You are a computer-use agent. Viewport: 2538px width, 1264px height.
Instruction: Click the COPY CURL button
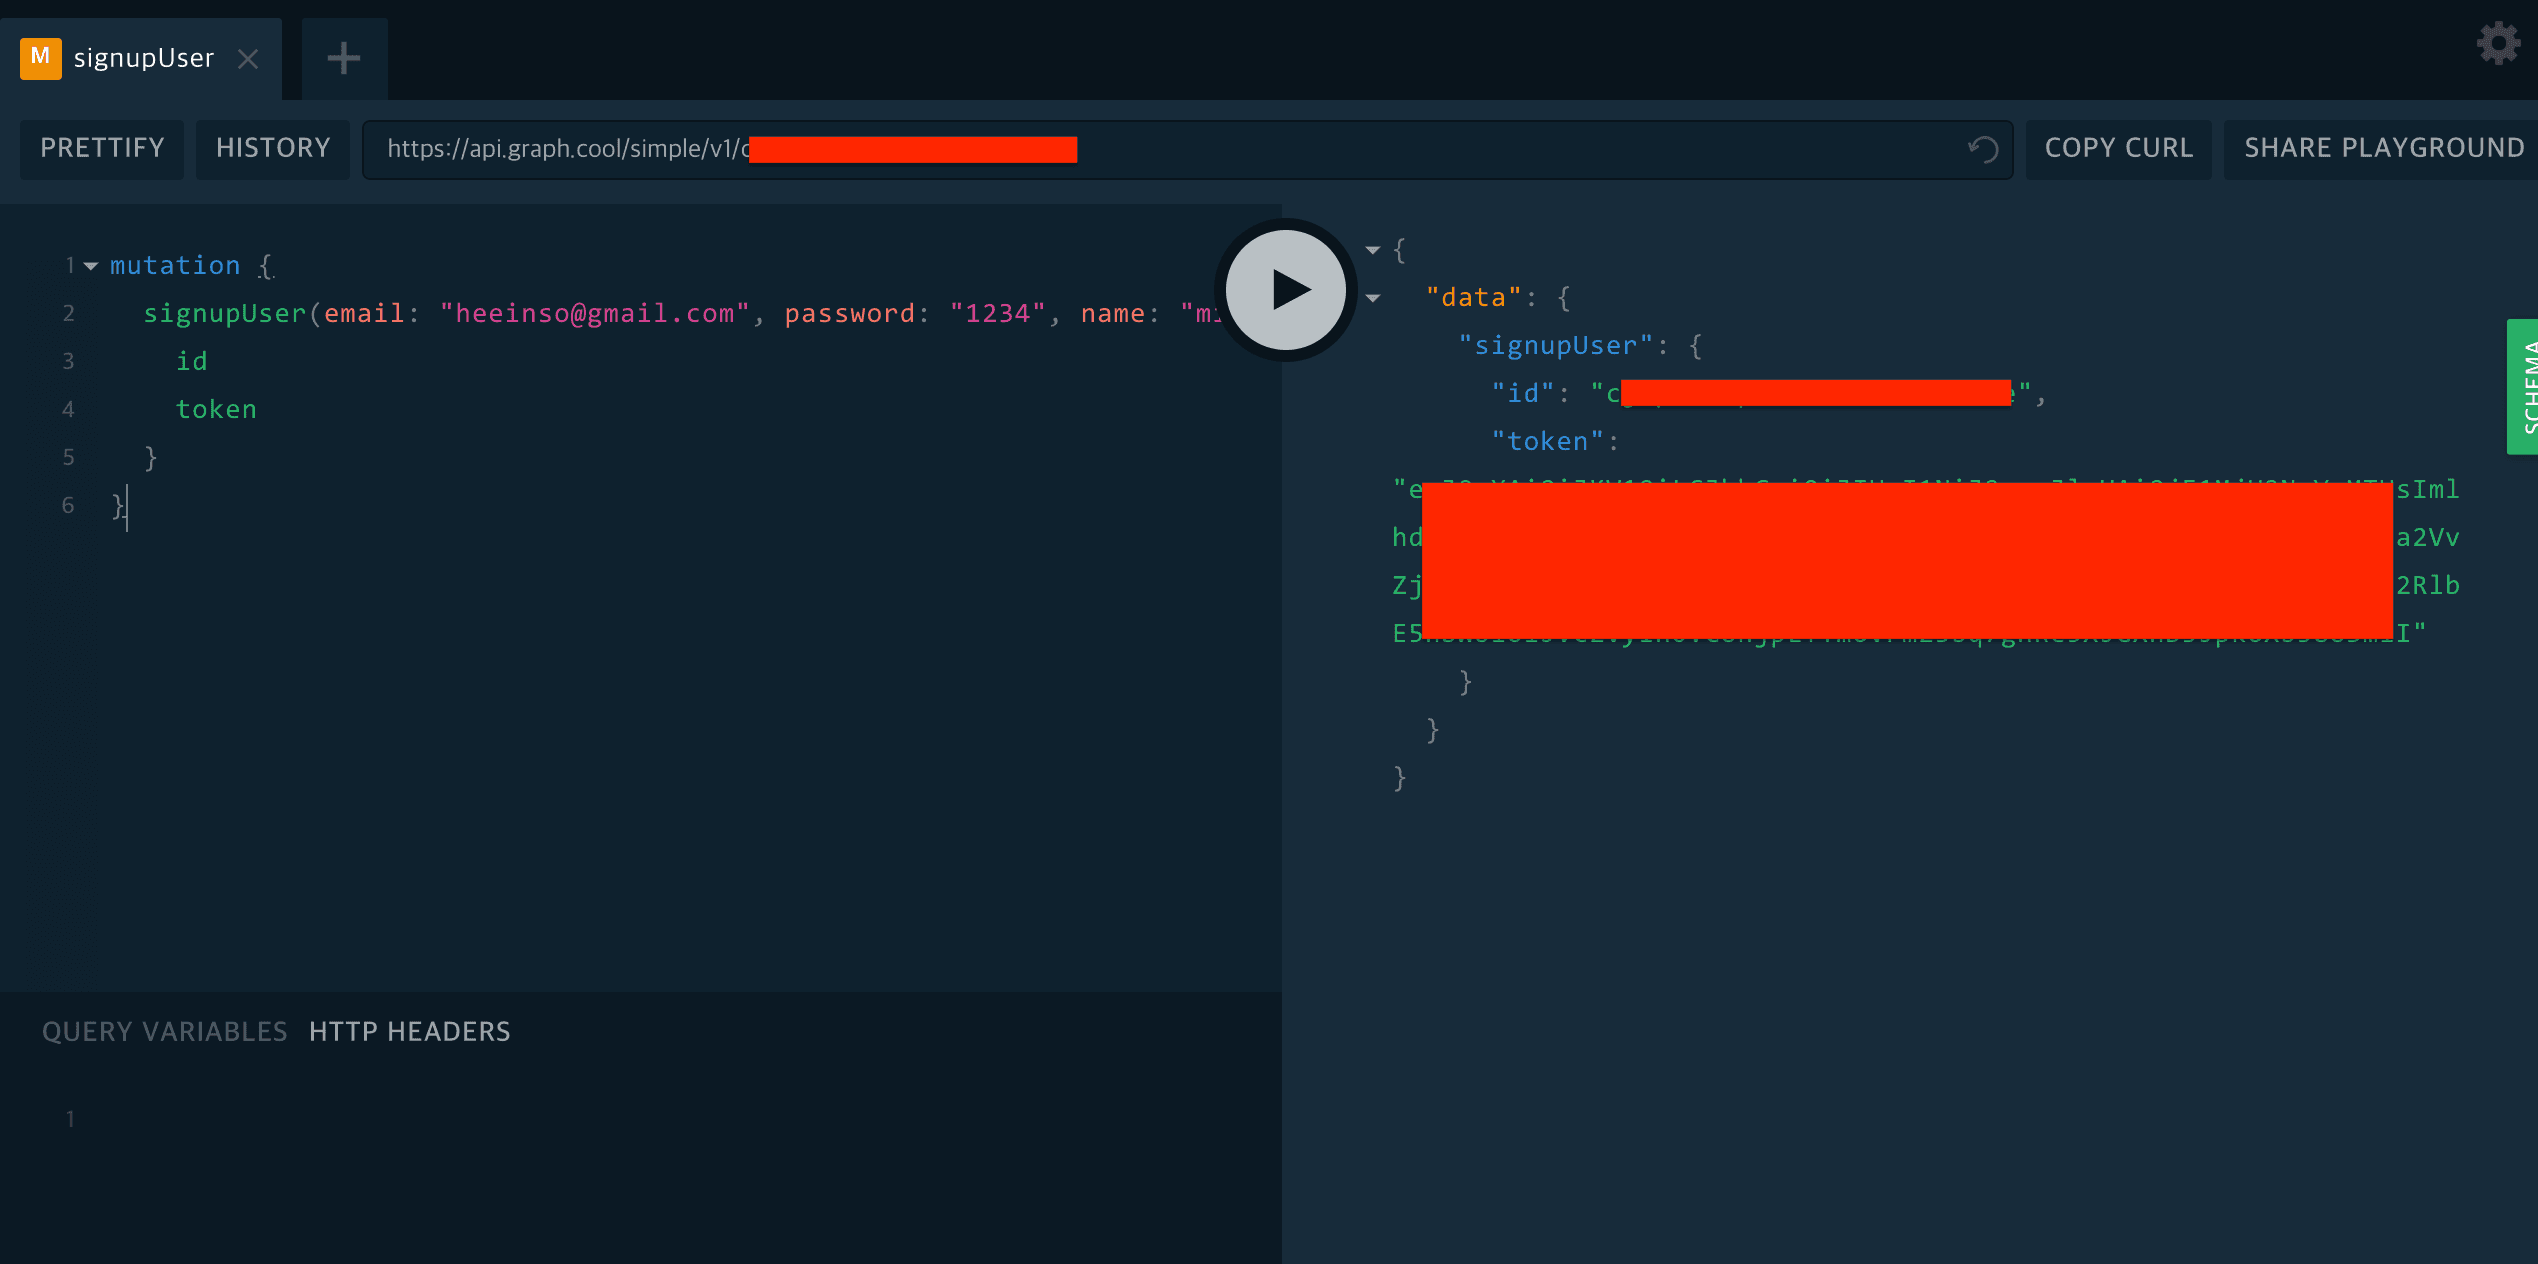pos(2119,149)
